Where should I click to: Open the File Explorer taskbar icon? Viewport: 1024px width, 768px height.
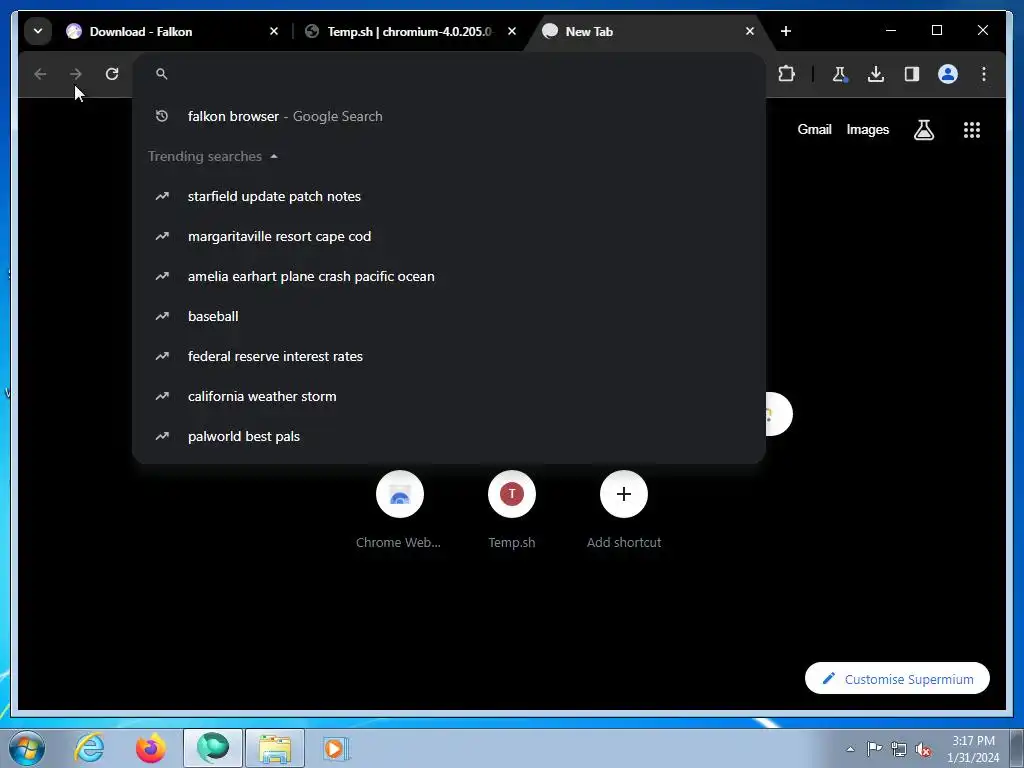click(275, 748)
